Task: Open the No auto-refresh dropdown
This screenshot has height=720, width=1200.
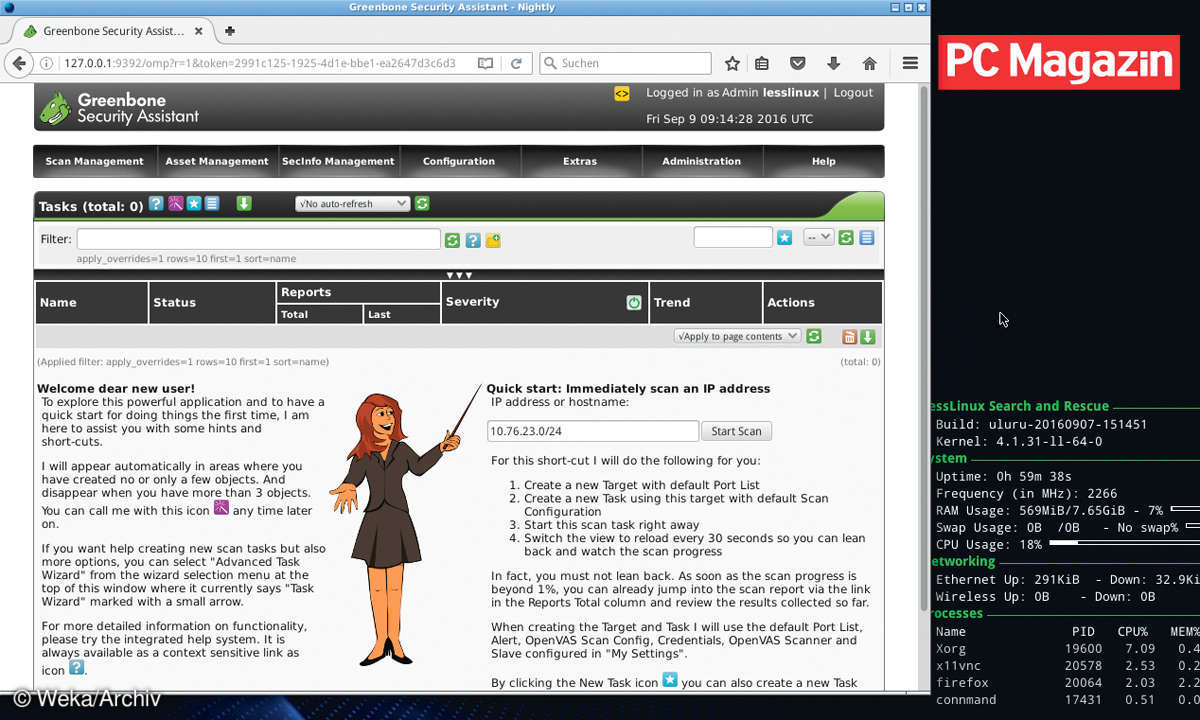Action: coord(353,204)
